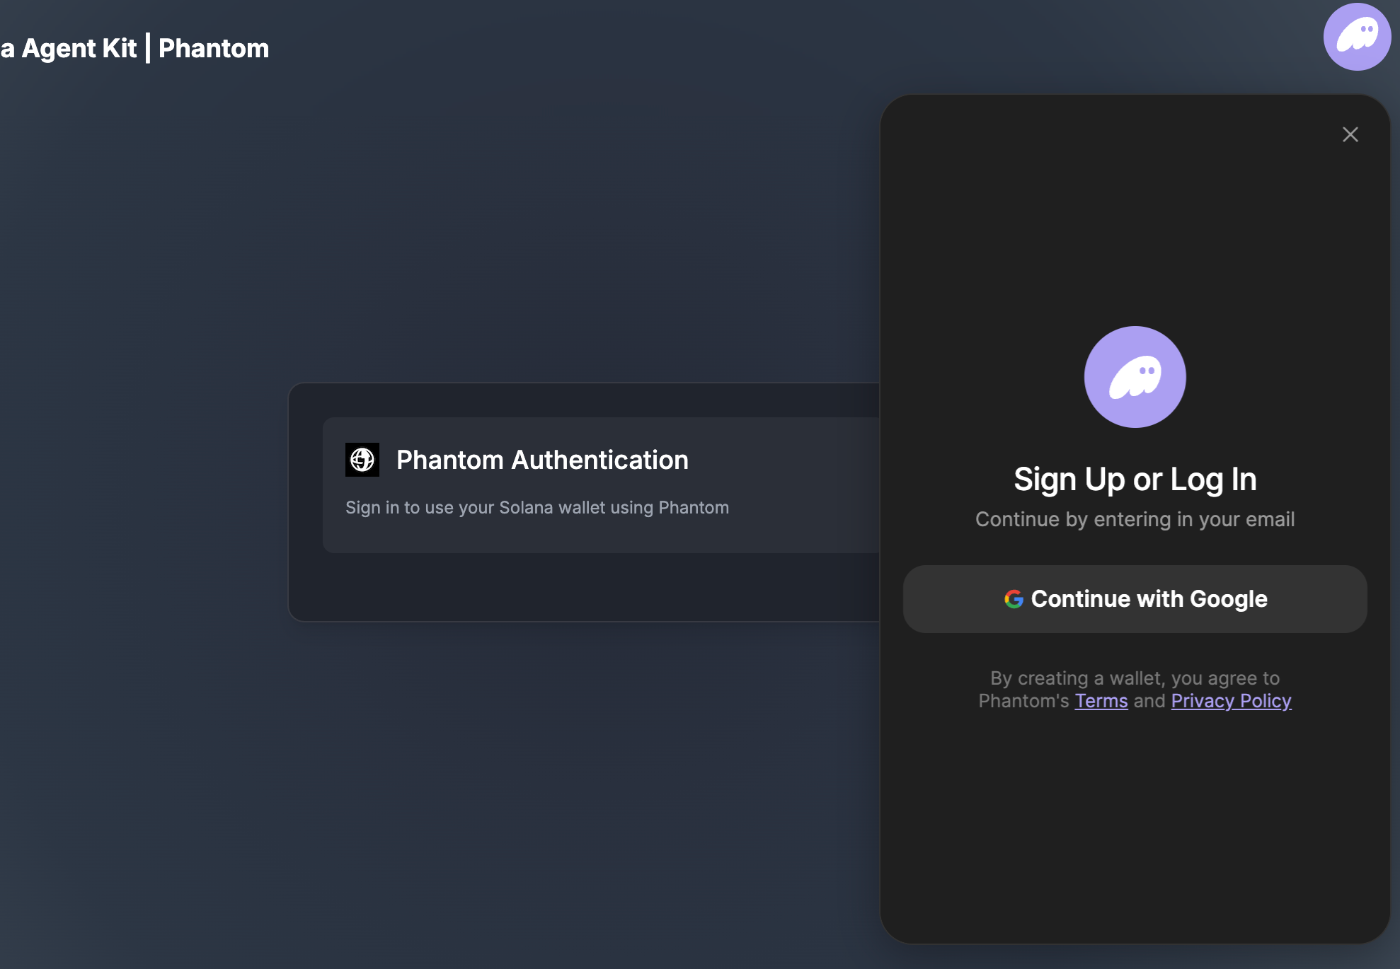1400x969 pixels.
Task: Click the Phantom ghost avatar in top corner
Action: tap(1357, 37)
